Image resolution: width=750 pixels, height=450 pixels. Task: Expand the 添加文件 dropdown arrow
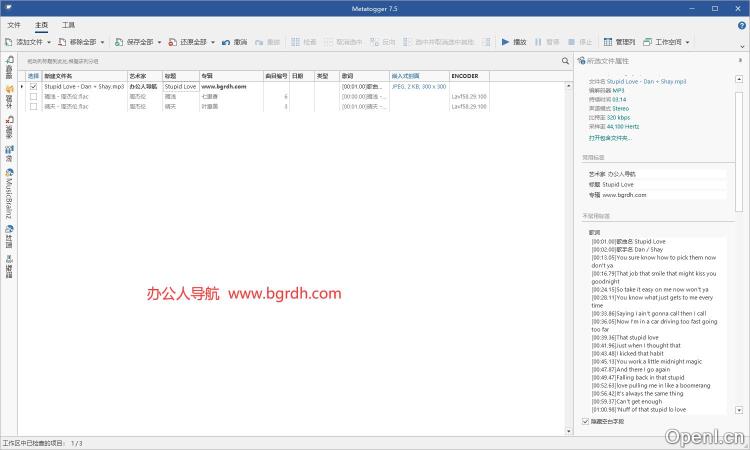coord(48,43)
